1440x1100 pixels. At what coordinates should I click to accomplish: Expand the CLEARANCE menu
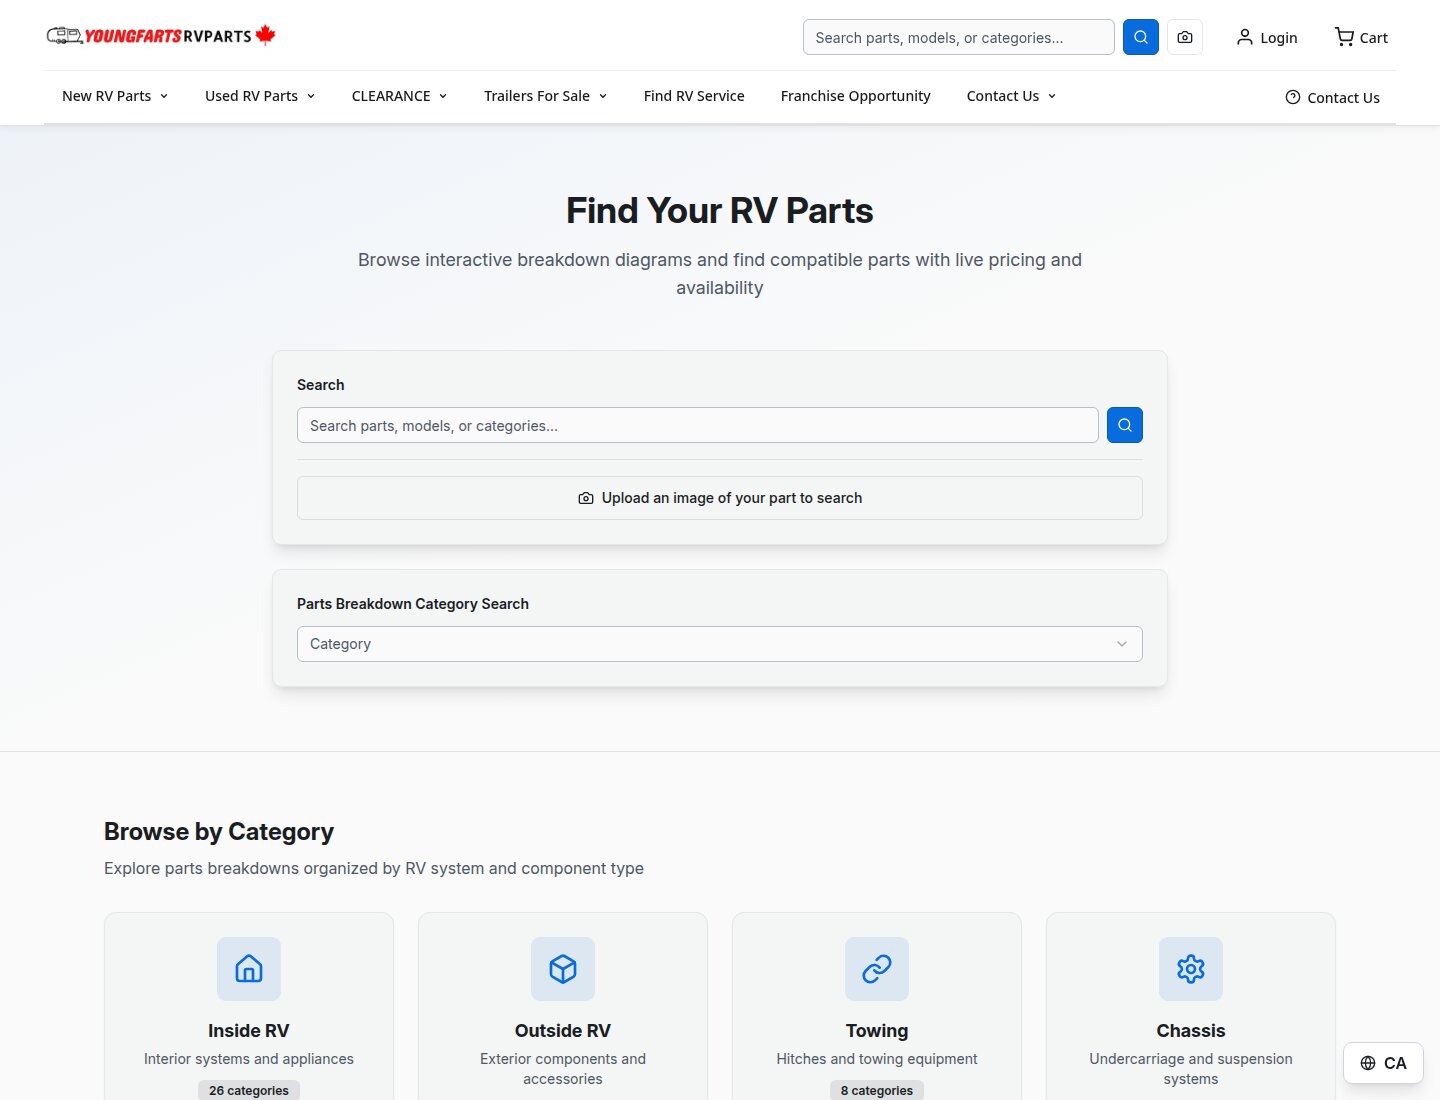coord(399,96)
